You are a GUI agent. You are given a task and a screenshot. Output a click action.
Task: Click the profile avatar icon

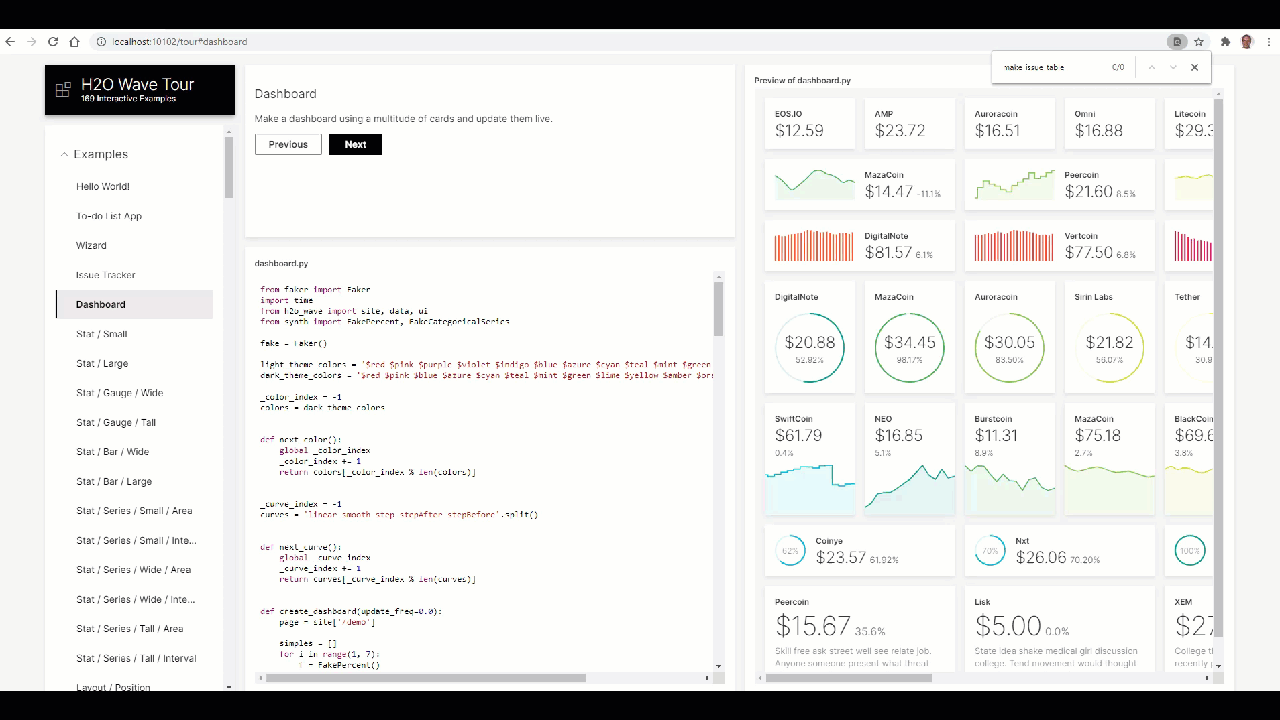[1245, 41]
